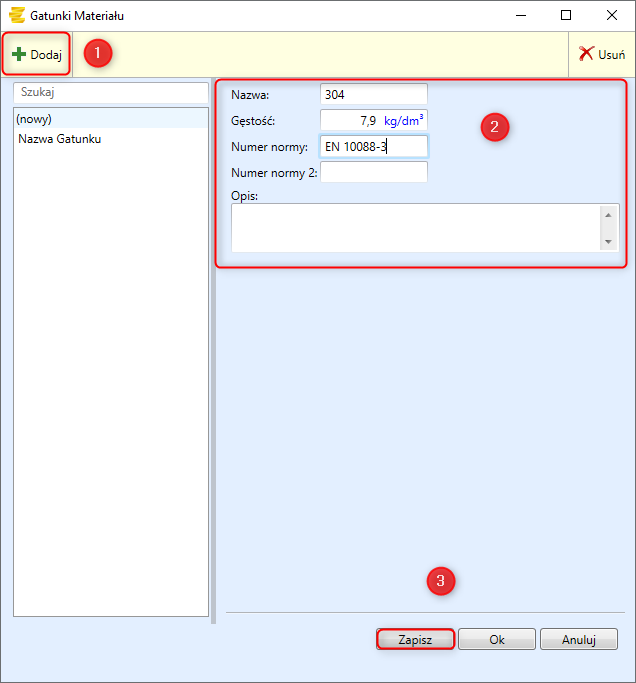Focus the empty Numer normy 2 field
The width and height of the screenshot is (636, 683).
(373, 173)
